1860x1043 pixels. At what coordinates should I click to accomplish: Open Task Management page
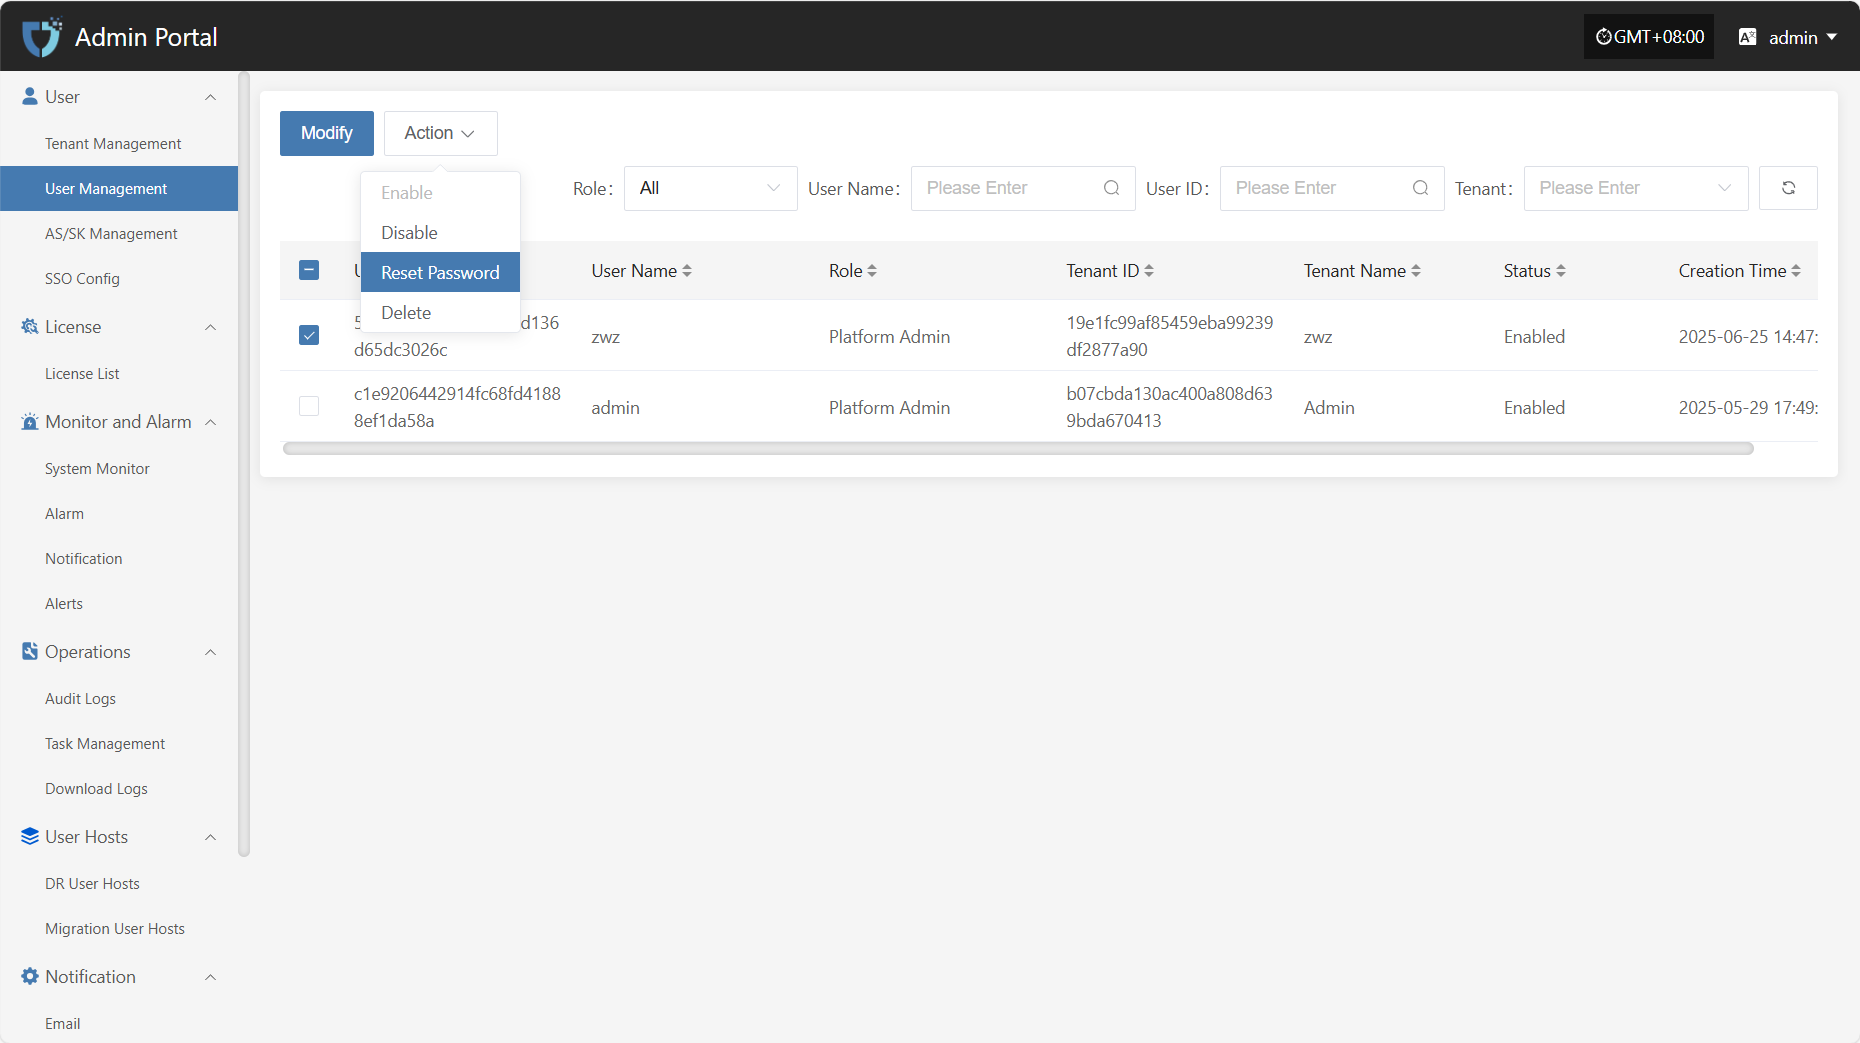tap(119, 743)
